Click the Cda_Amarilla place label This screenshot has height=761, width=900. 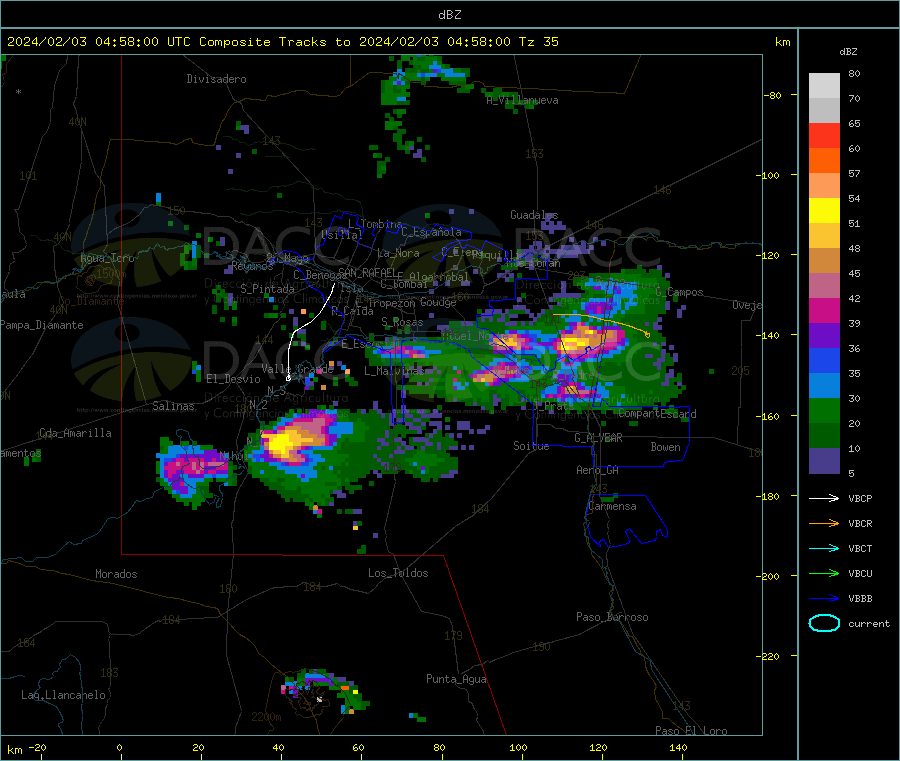pos(75,433)
